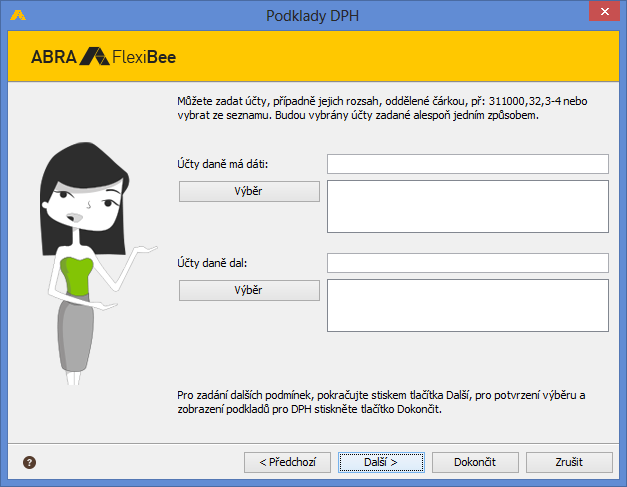
Task: Open Výběr for 'Účty daně dal'
Action: click(249, 290)
